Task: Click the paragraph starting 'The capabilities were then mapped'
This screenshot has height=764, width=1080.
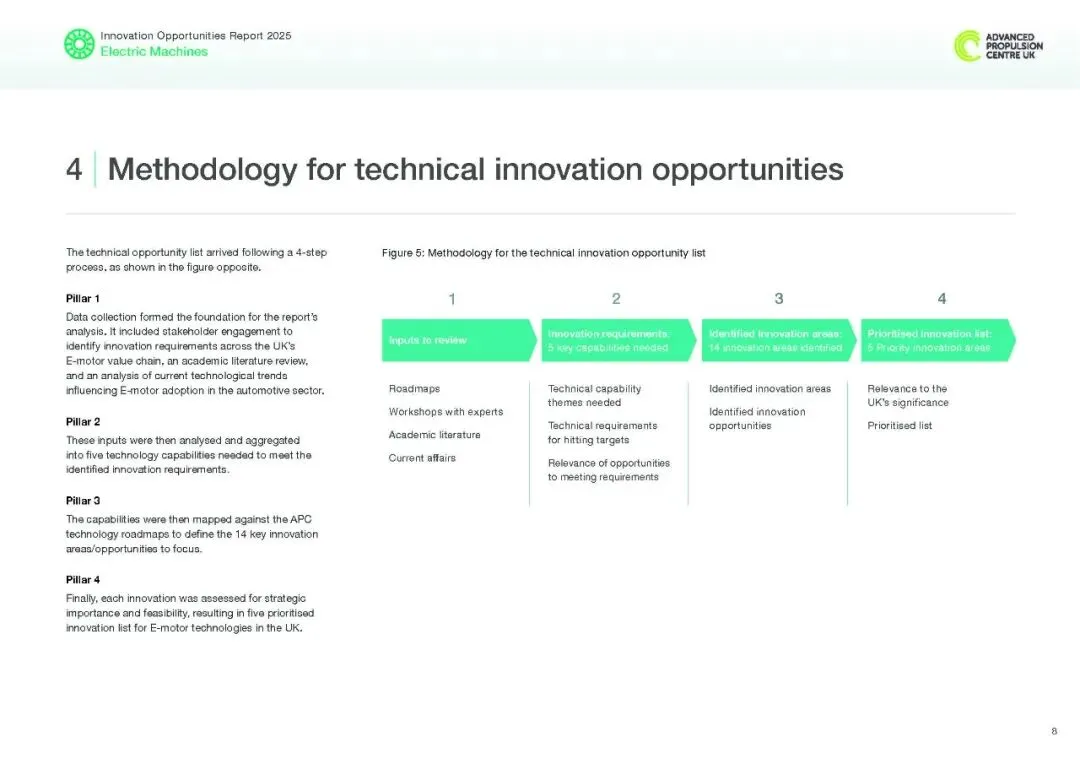Action: click(x=192, y=534)
